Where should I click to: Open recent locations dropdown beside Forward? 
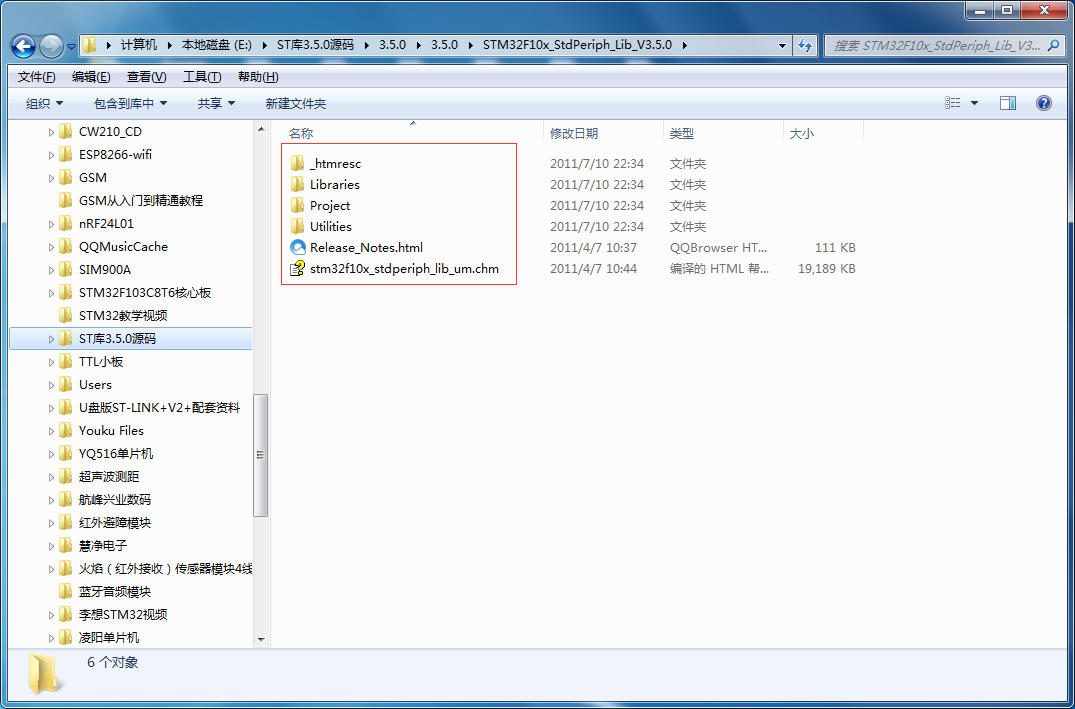71,47
